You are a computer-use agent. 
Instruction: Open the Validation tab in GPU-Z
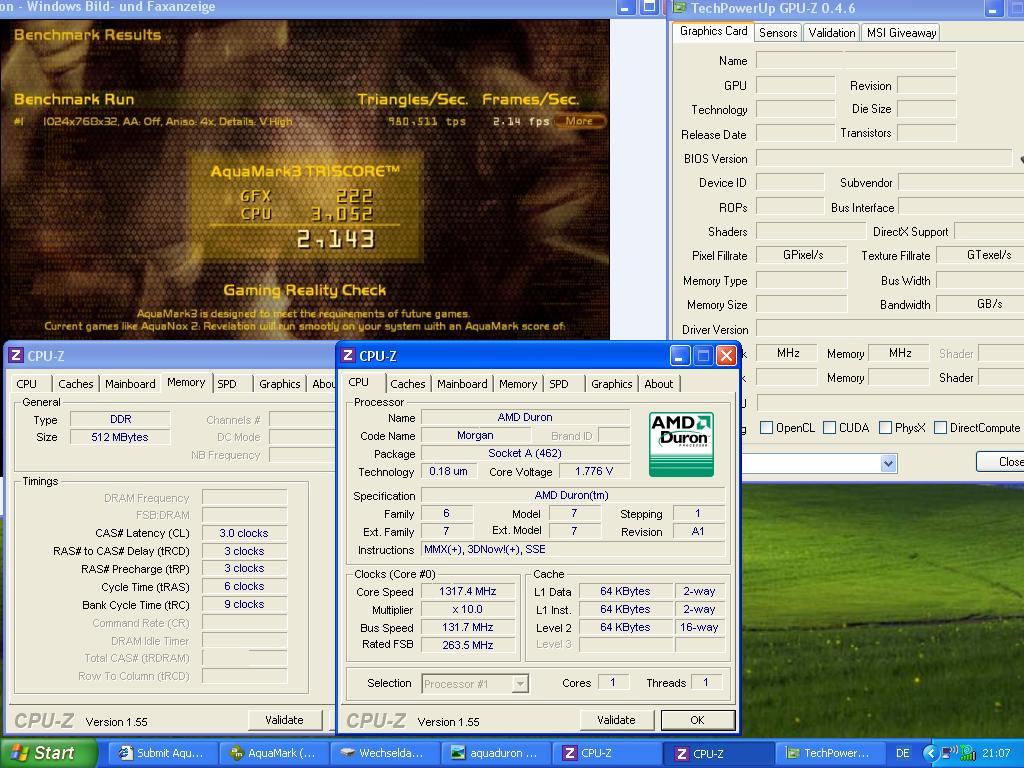831,33
